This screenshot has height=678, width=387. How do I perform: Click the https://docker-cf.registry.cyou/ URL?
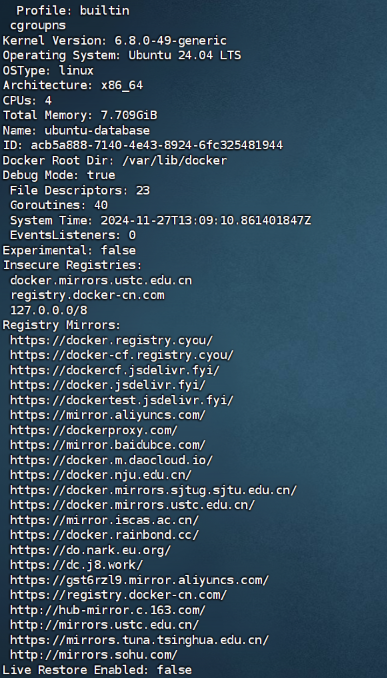point(122,355)
